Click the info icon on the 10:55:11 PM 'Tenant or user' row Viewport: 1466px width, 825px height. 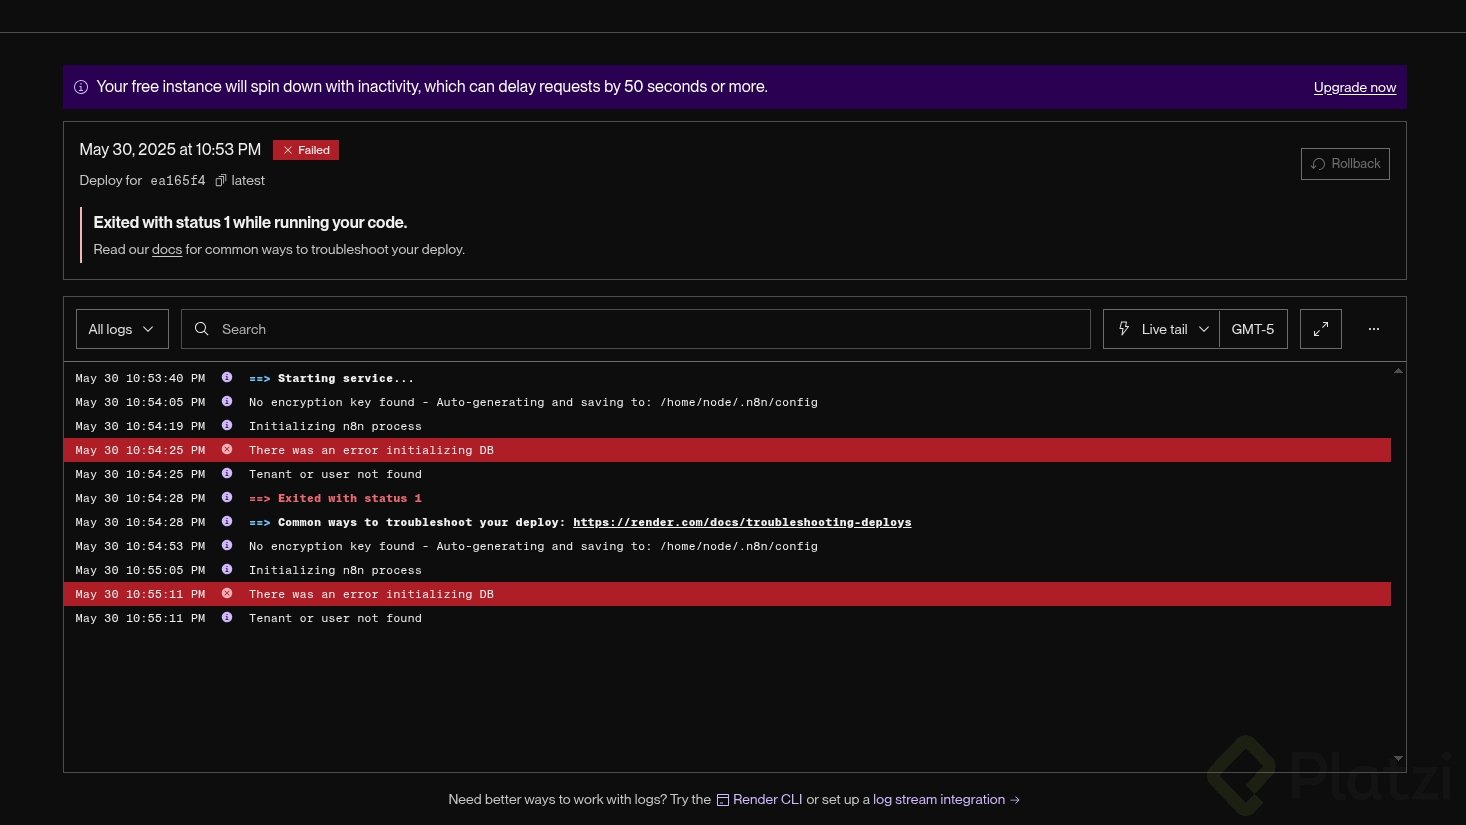point(227,618)
